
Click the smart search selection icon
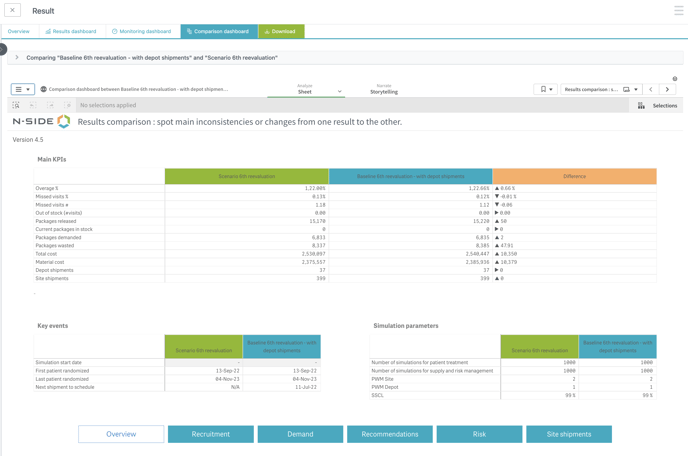click(16, 105)
